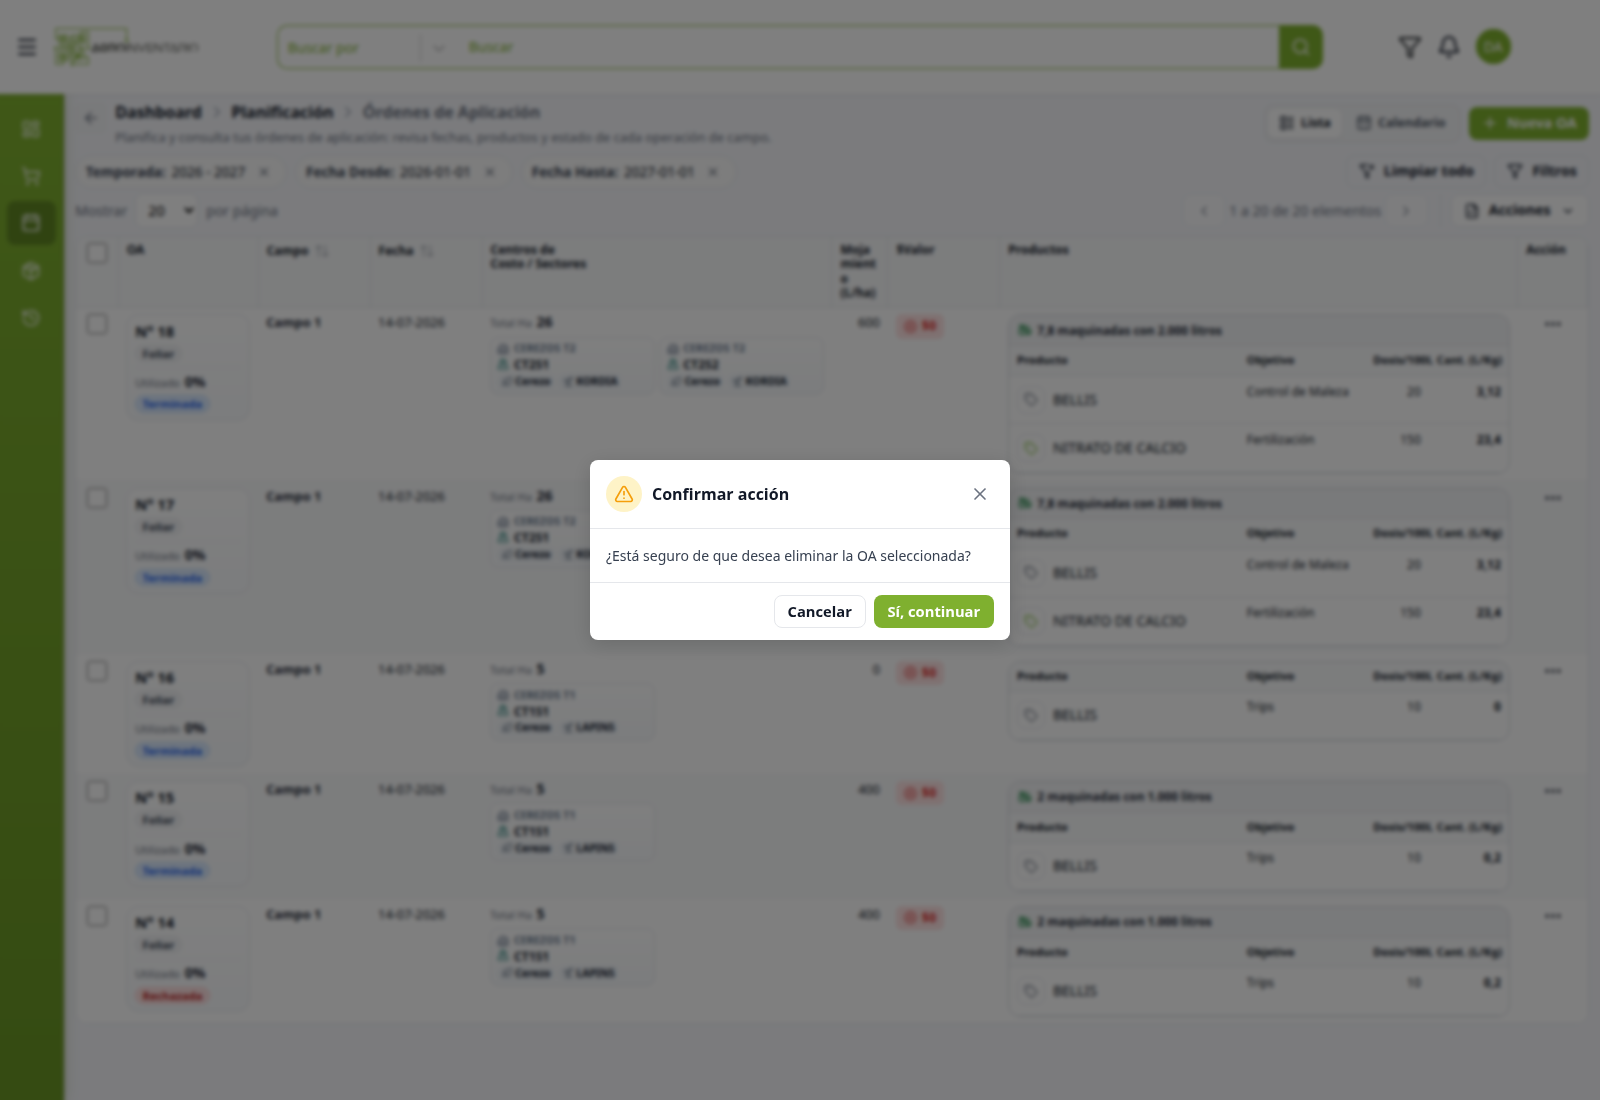This screenshot has height=1100, width=1600.
Task: Click the funnel filter icon in top bar
Action: [x=1409, y=47]
